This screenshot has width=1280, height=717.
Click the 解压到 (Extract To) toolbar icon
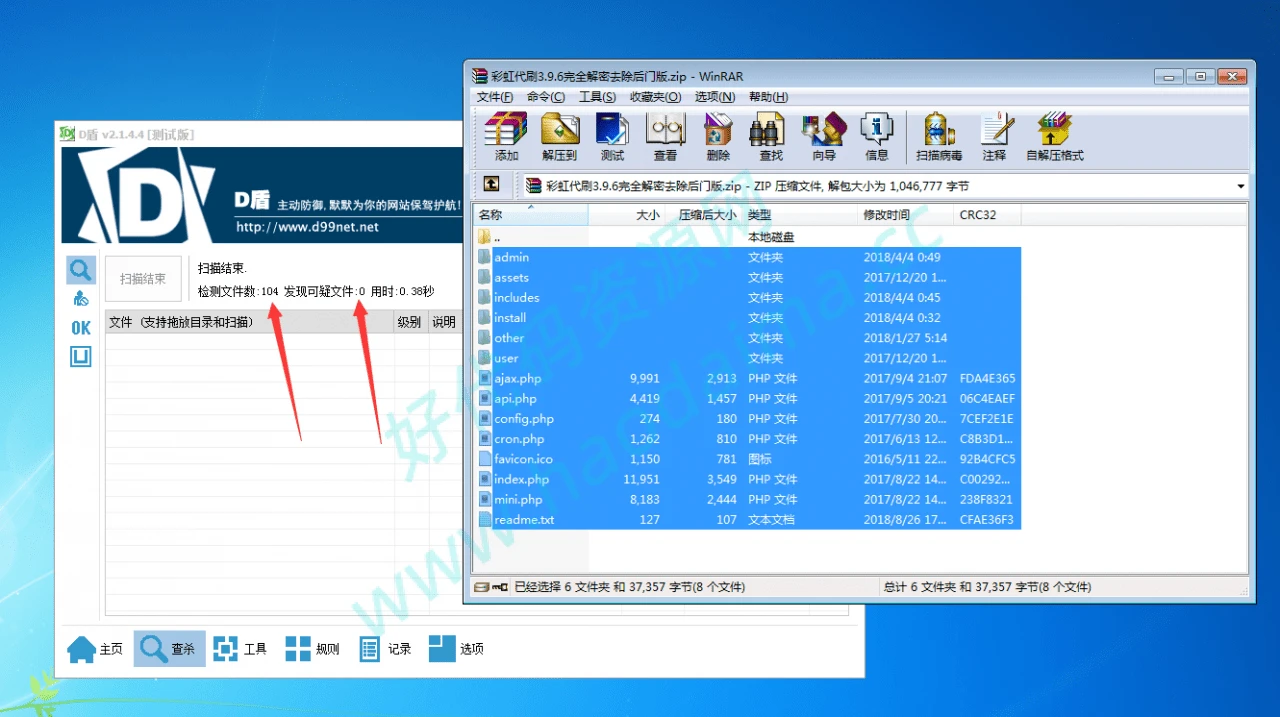pyautogui.click(x=560, y=135)
